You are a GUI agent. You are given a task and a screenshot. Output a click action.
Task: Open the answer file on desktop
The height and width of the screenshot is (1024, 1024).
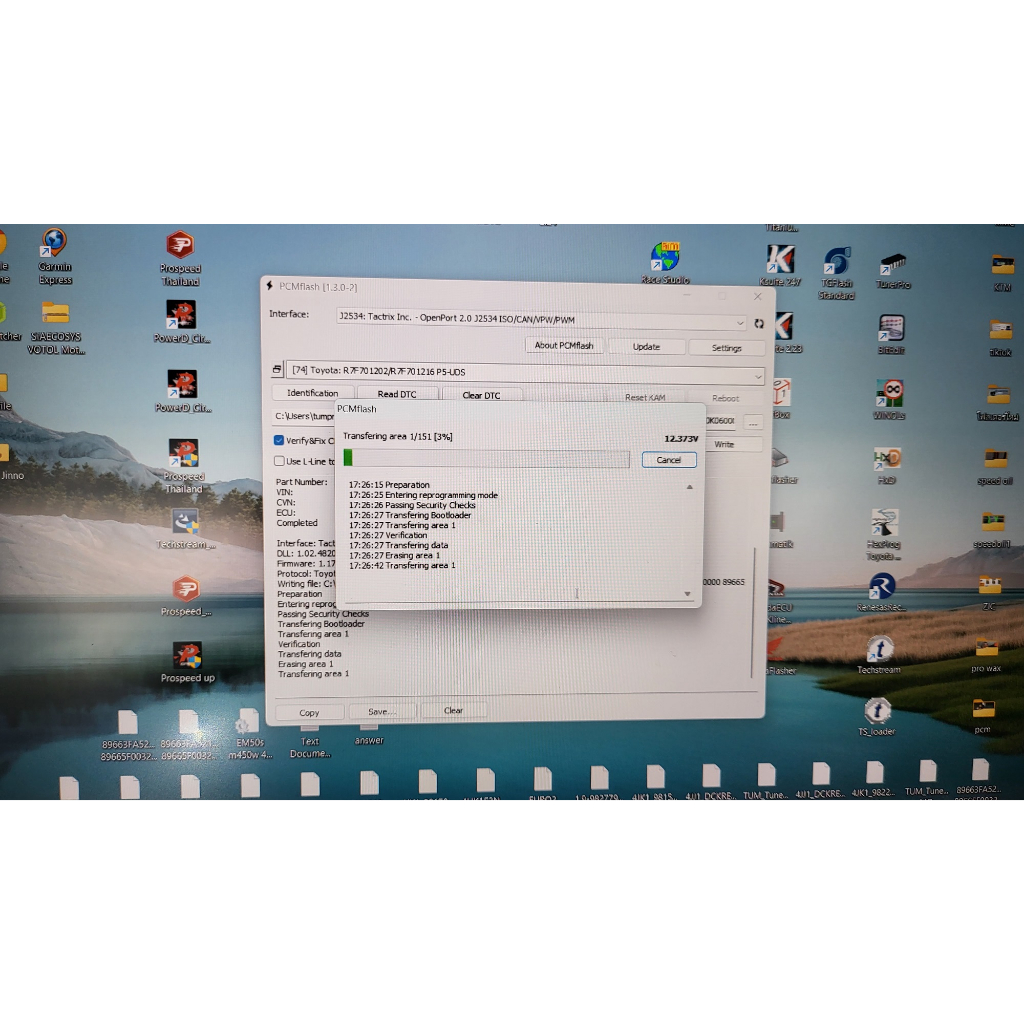369,733
